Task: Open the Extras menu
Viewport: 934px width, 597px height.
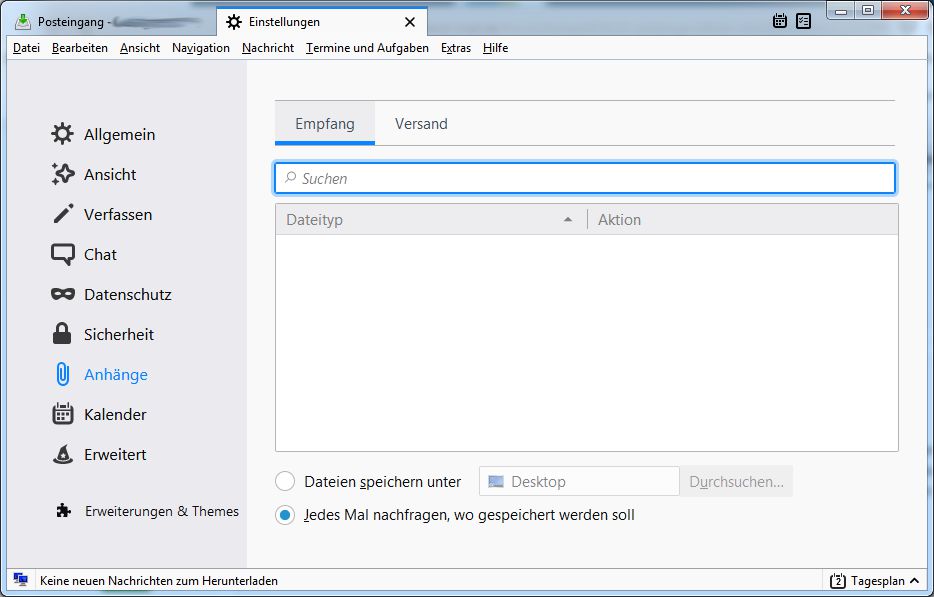Action: click(456, 48)
